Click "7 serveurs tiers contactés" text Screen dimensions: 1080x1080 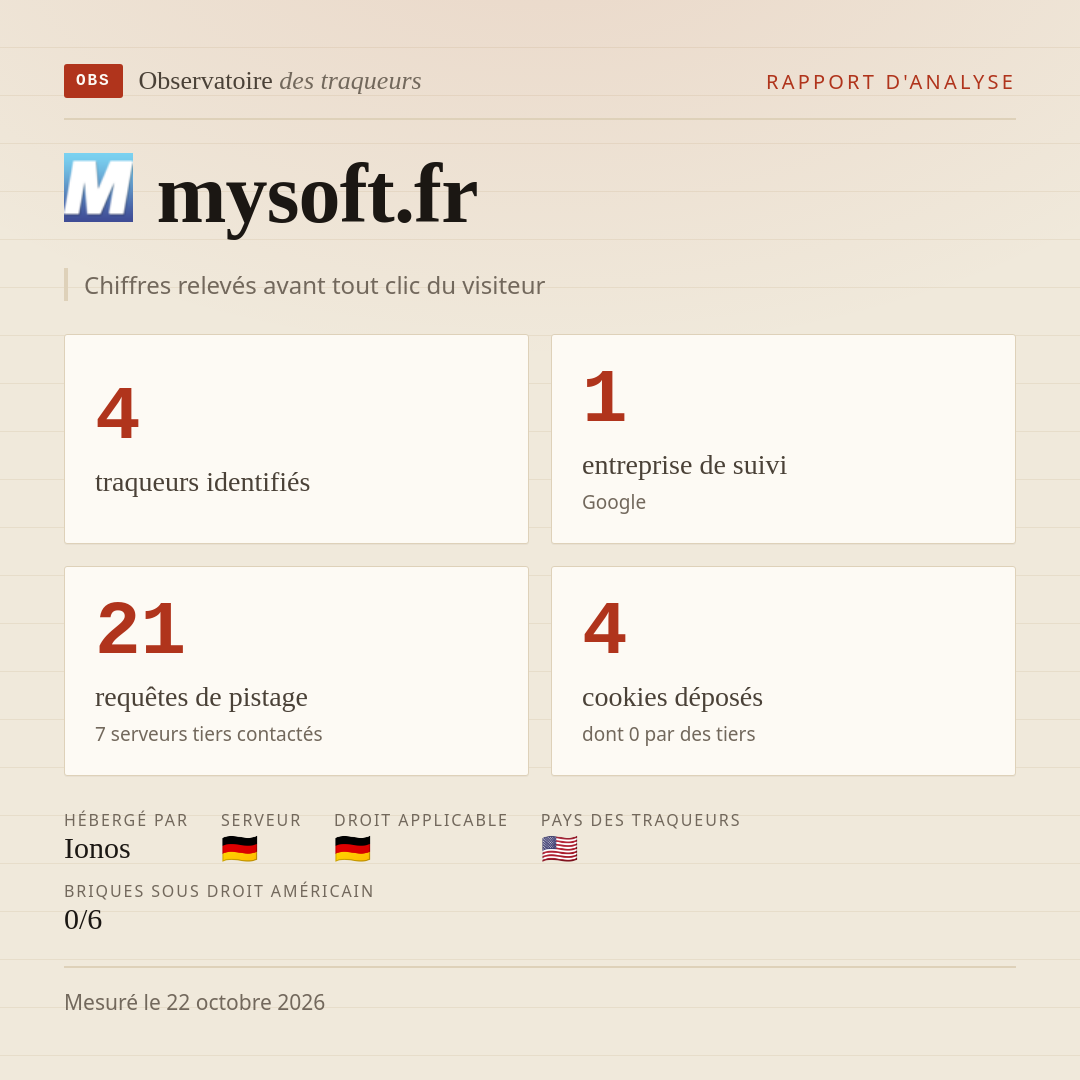coord(209,734)
